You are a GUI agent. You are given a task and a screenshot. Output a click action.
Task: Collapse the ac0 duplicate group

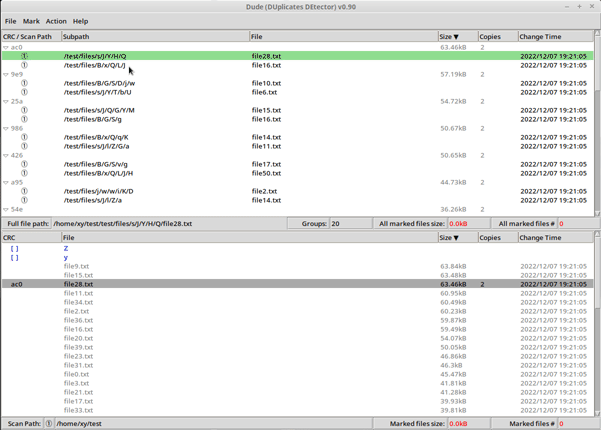[6, 48]
